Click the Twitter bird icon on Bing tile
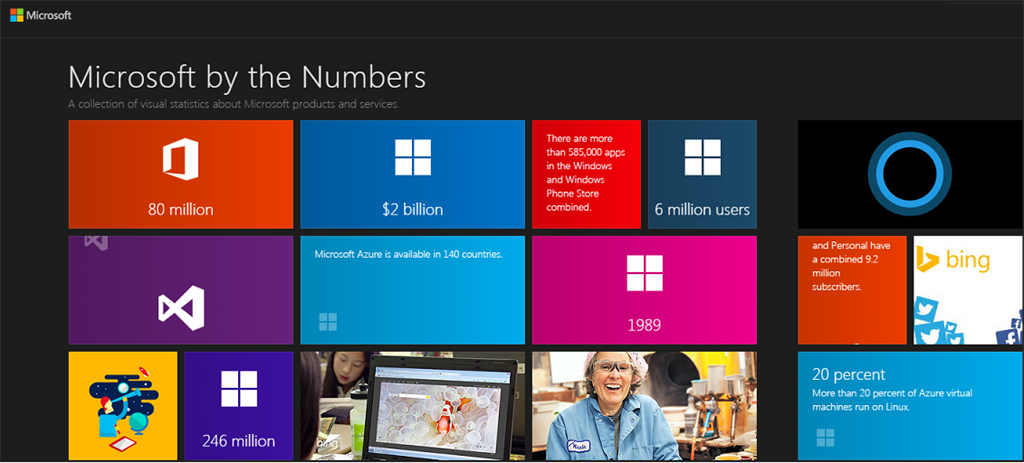 click(927, 310)
